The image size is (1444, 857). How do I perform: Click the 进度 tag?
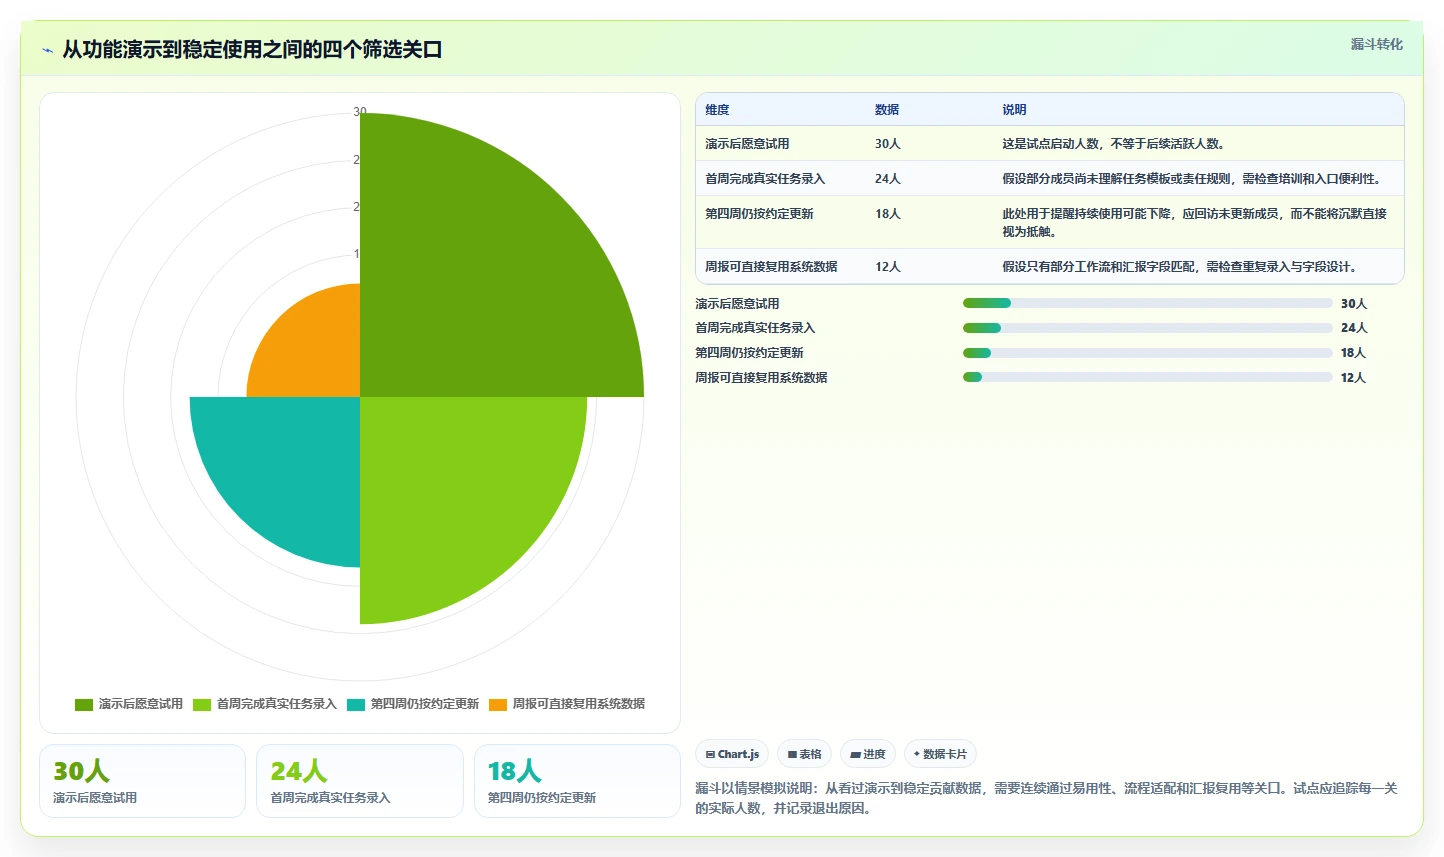(x=868, y=754)
